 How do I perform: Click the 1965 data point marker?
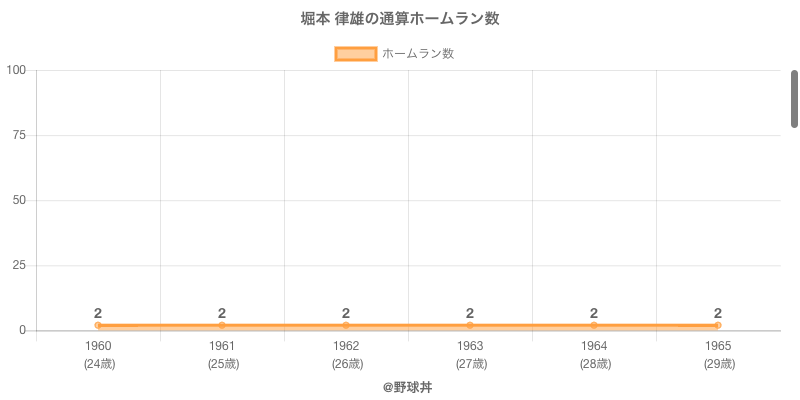point(718,325)
